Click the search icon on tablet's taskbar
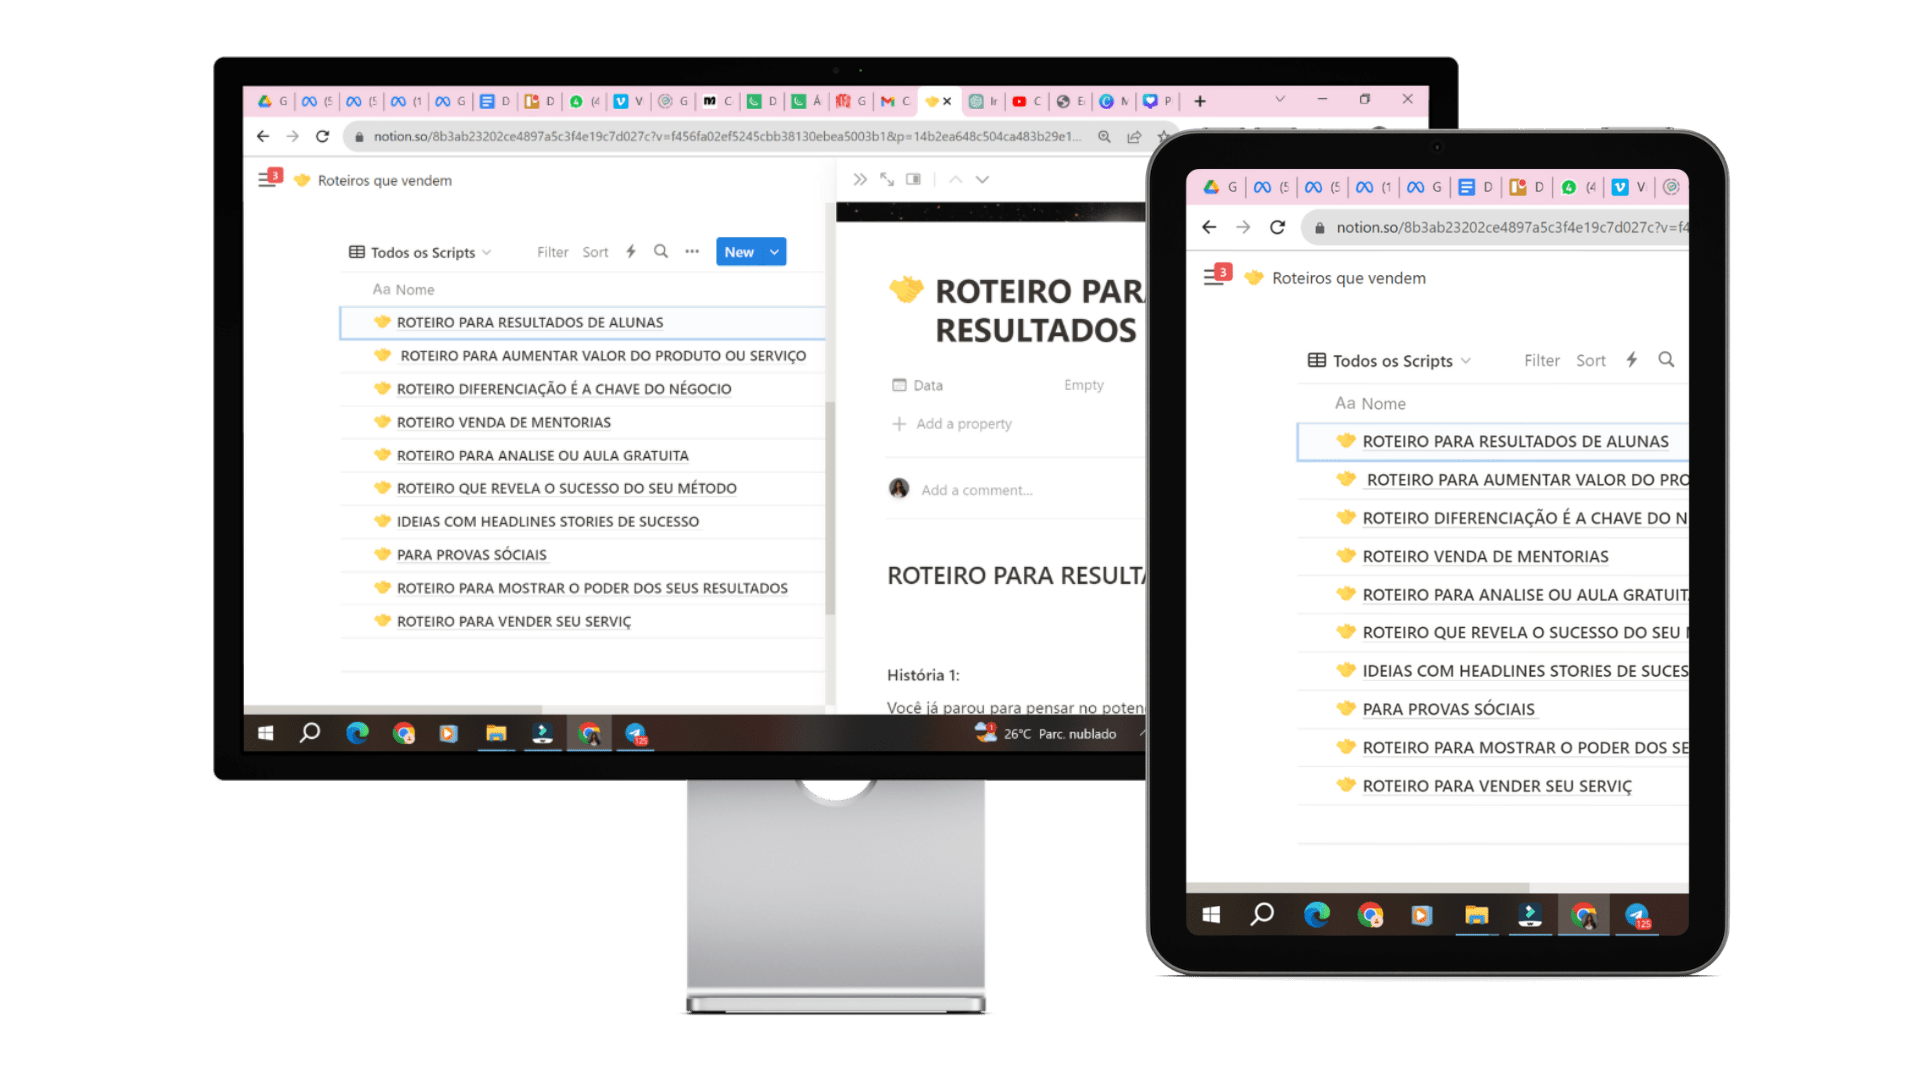The width and height of the screenshot is (1920, 1080). pyautogui.click(x=1262, y=914)
